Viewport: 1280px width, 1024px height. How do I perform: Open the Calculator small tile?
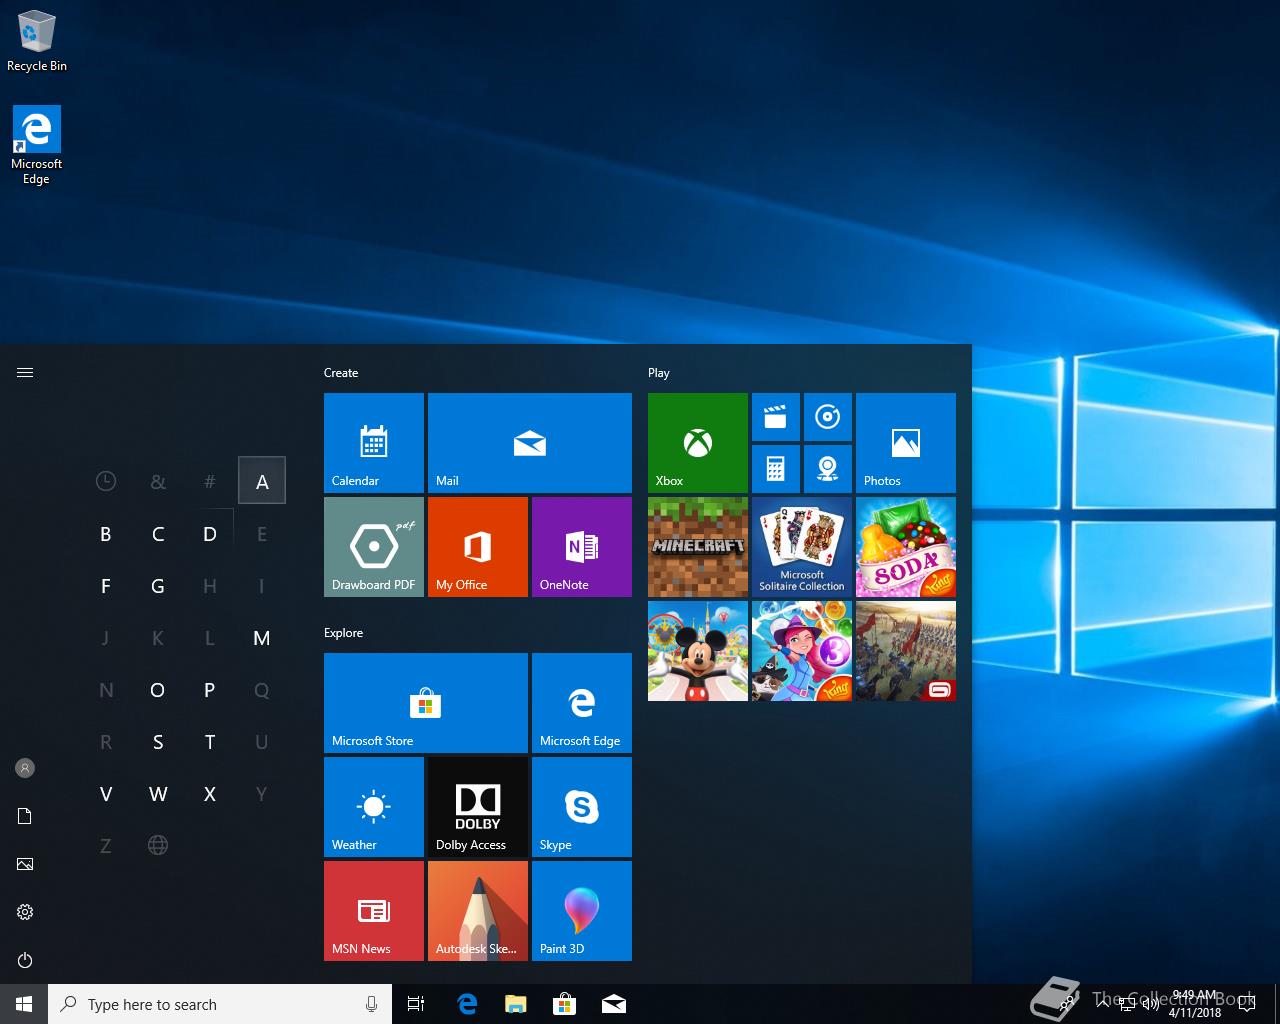coord(776,469)
